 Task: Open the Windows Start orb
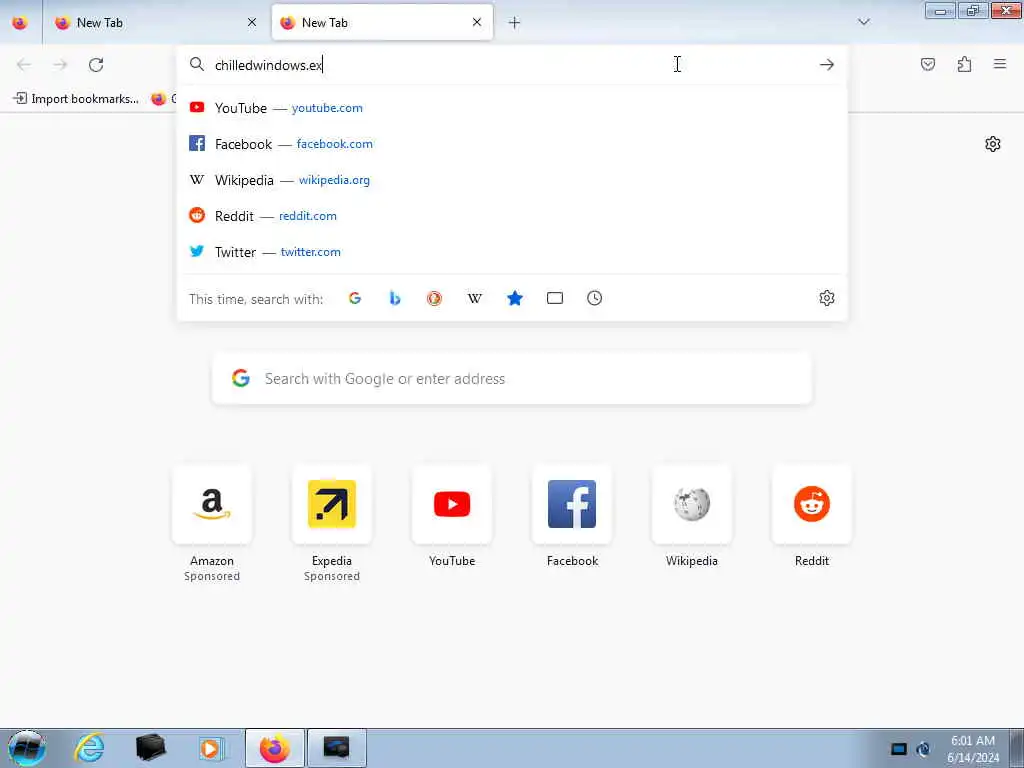tap(27, 748)
